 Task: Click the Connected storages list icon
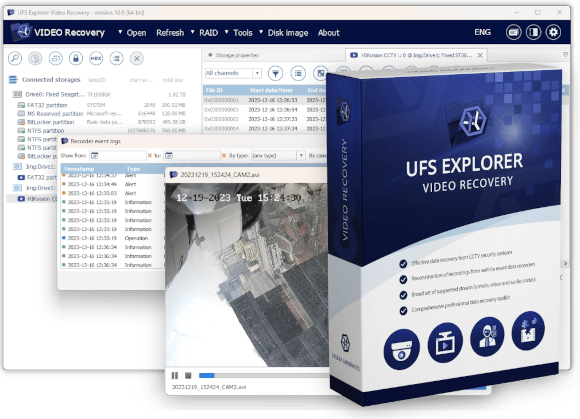pyautogui.click(x=13, y=80)
